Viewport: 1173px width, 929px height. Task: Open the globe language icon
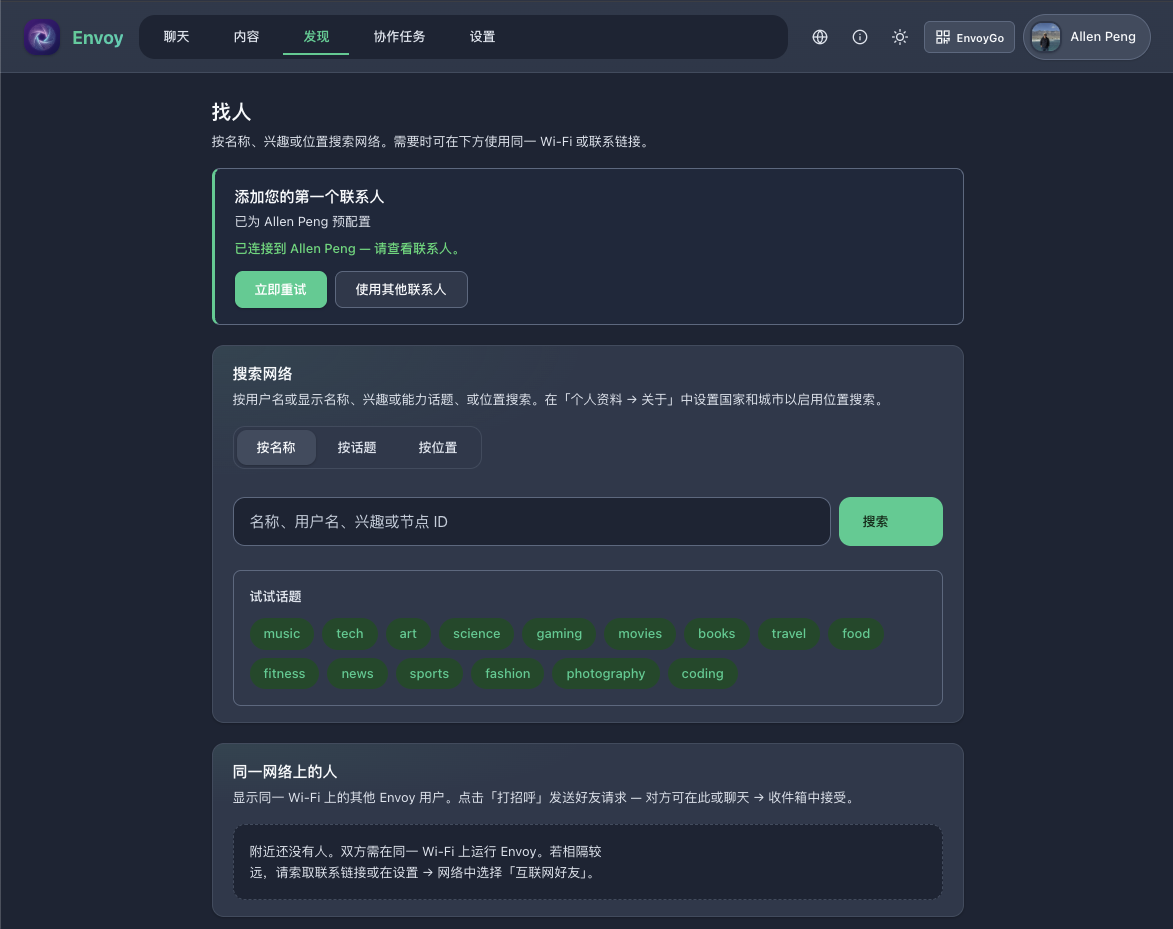pyautogui.click(x=820, y=37)
